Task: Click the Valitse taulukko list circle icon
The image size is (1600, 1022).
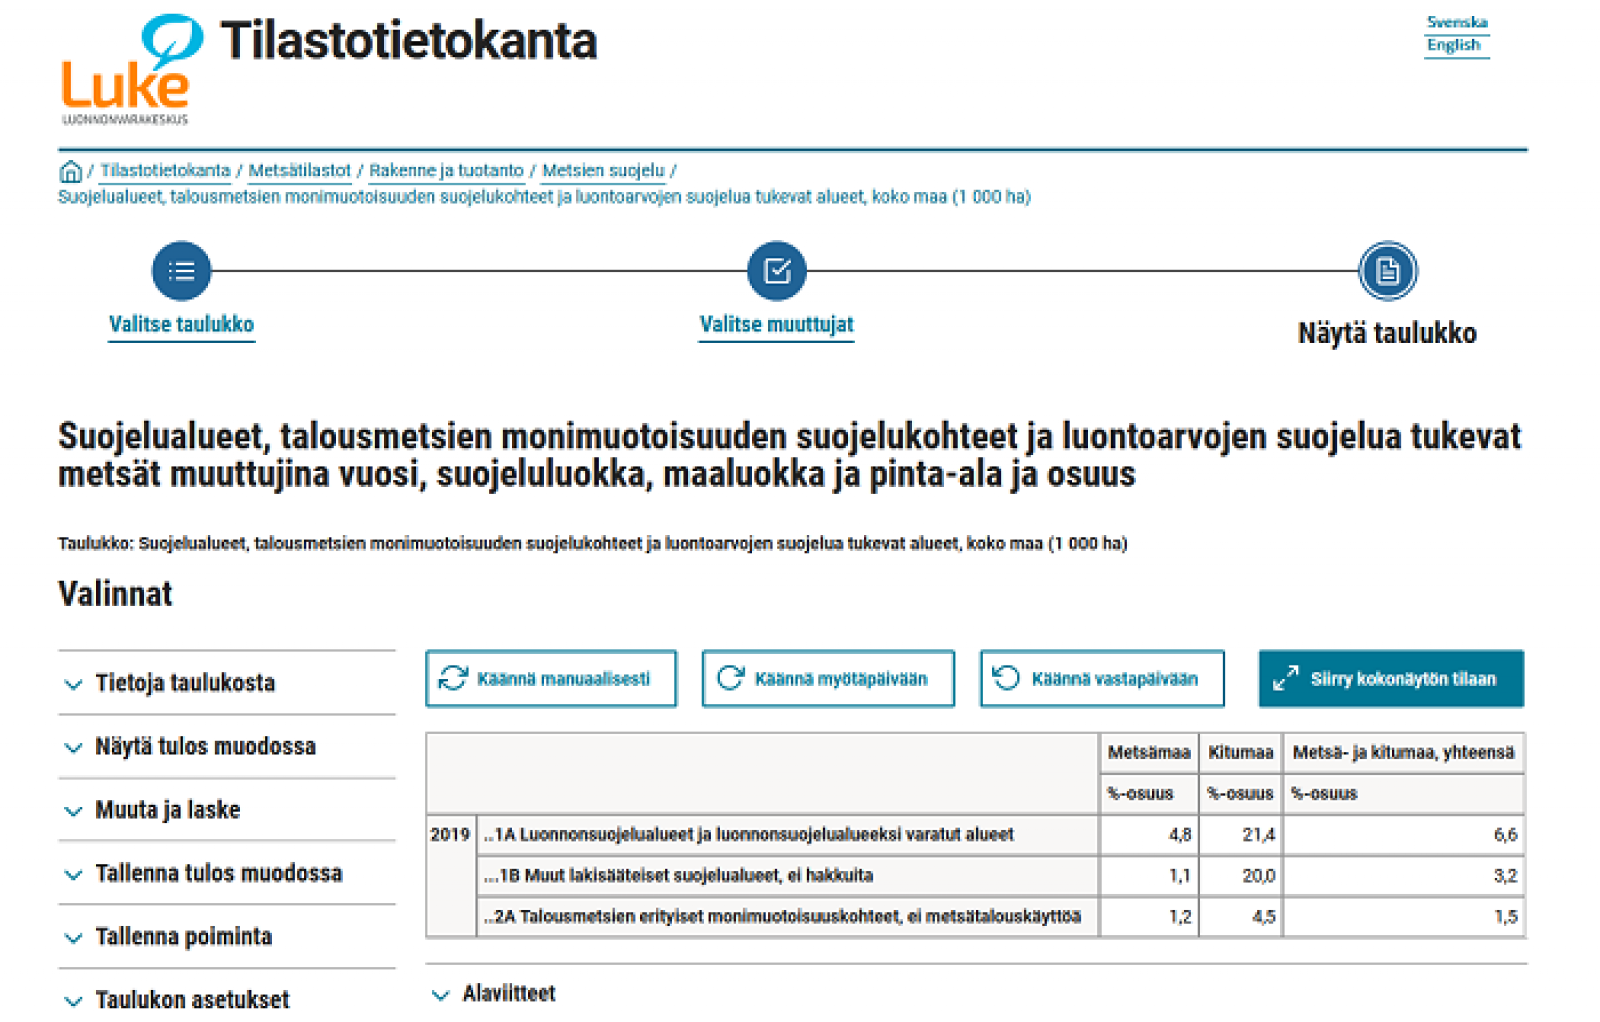Action: pos(181,270)
